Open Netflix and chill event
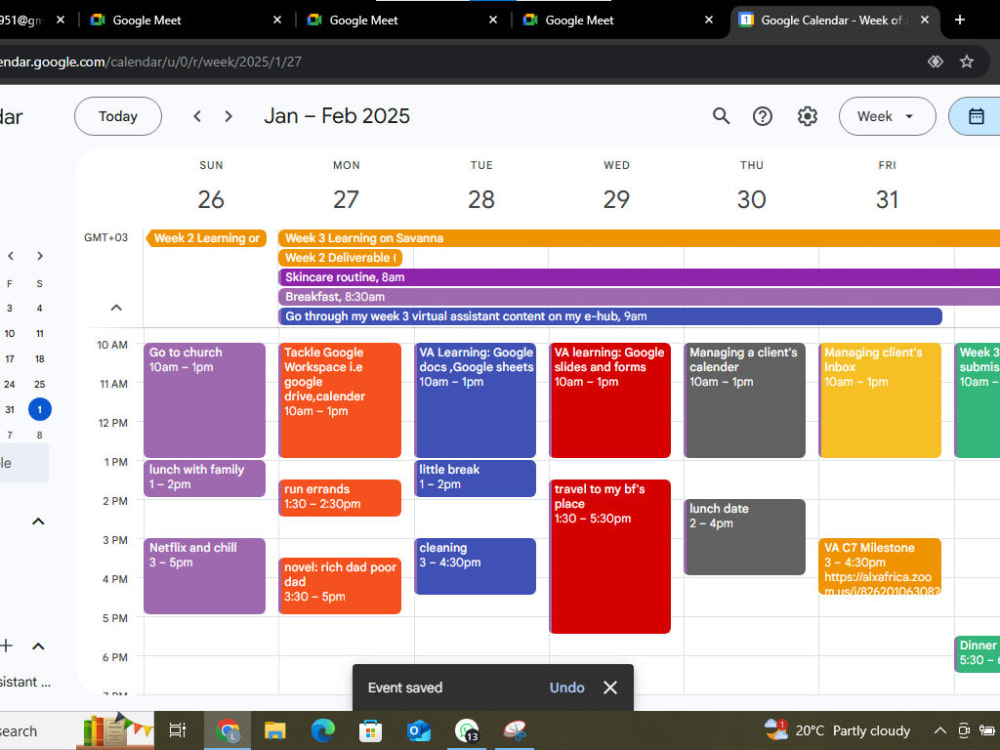1000x750 pixels. click(x=204, y=576)
